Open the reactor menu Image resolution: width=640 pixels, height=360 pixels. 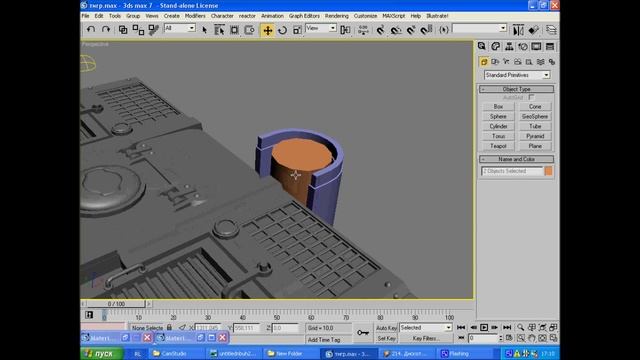tap(247, 16)
